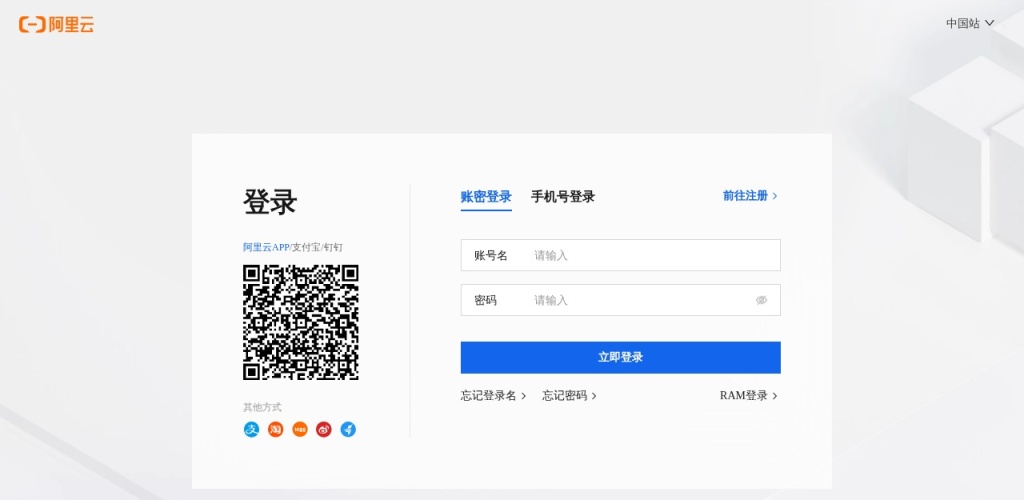Click the 忘记登录名 link
Image resolution: width=1024 pixels, height=500 pixels.
pyautogui.click(x=489, y=396)
